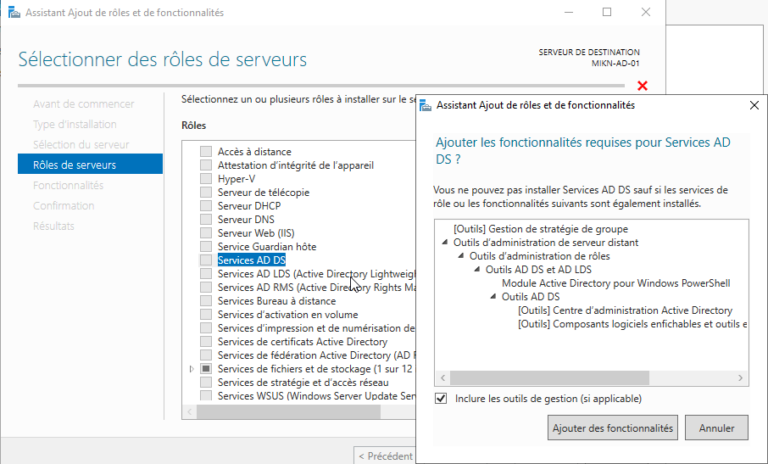This screenshot has height=464, width=768.
Task: Select Services AD LDS role row
Action: coord(316,274)
